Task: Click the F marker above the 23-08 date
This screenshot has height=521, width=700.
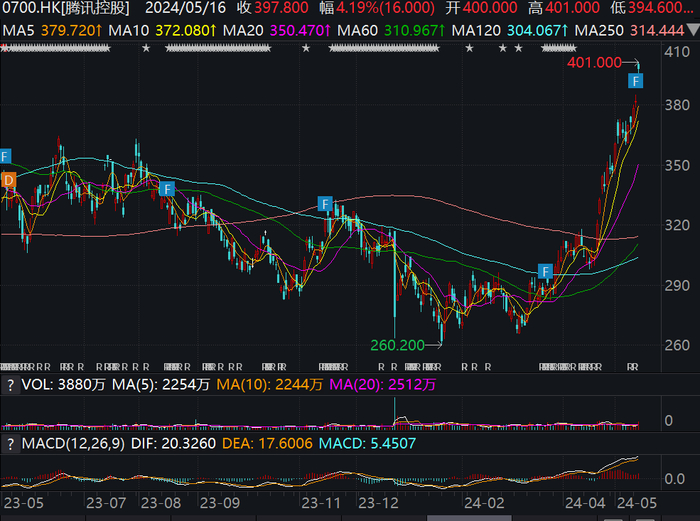Action: pos(167,189)
